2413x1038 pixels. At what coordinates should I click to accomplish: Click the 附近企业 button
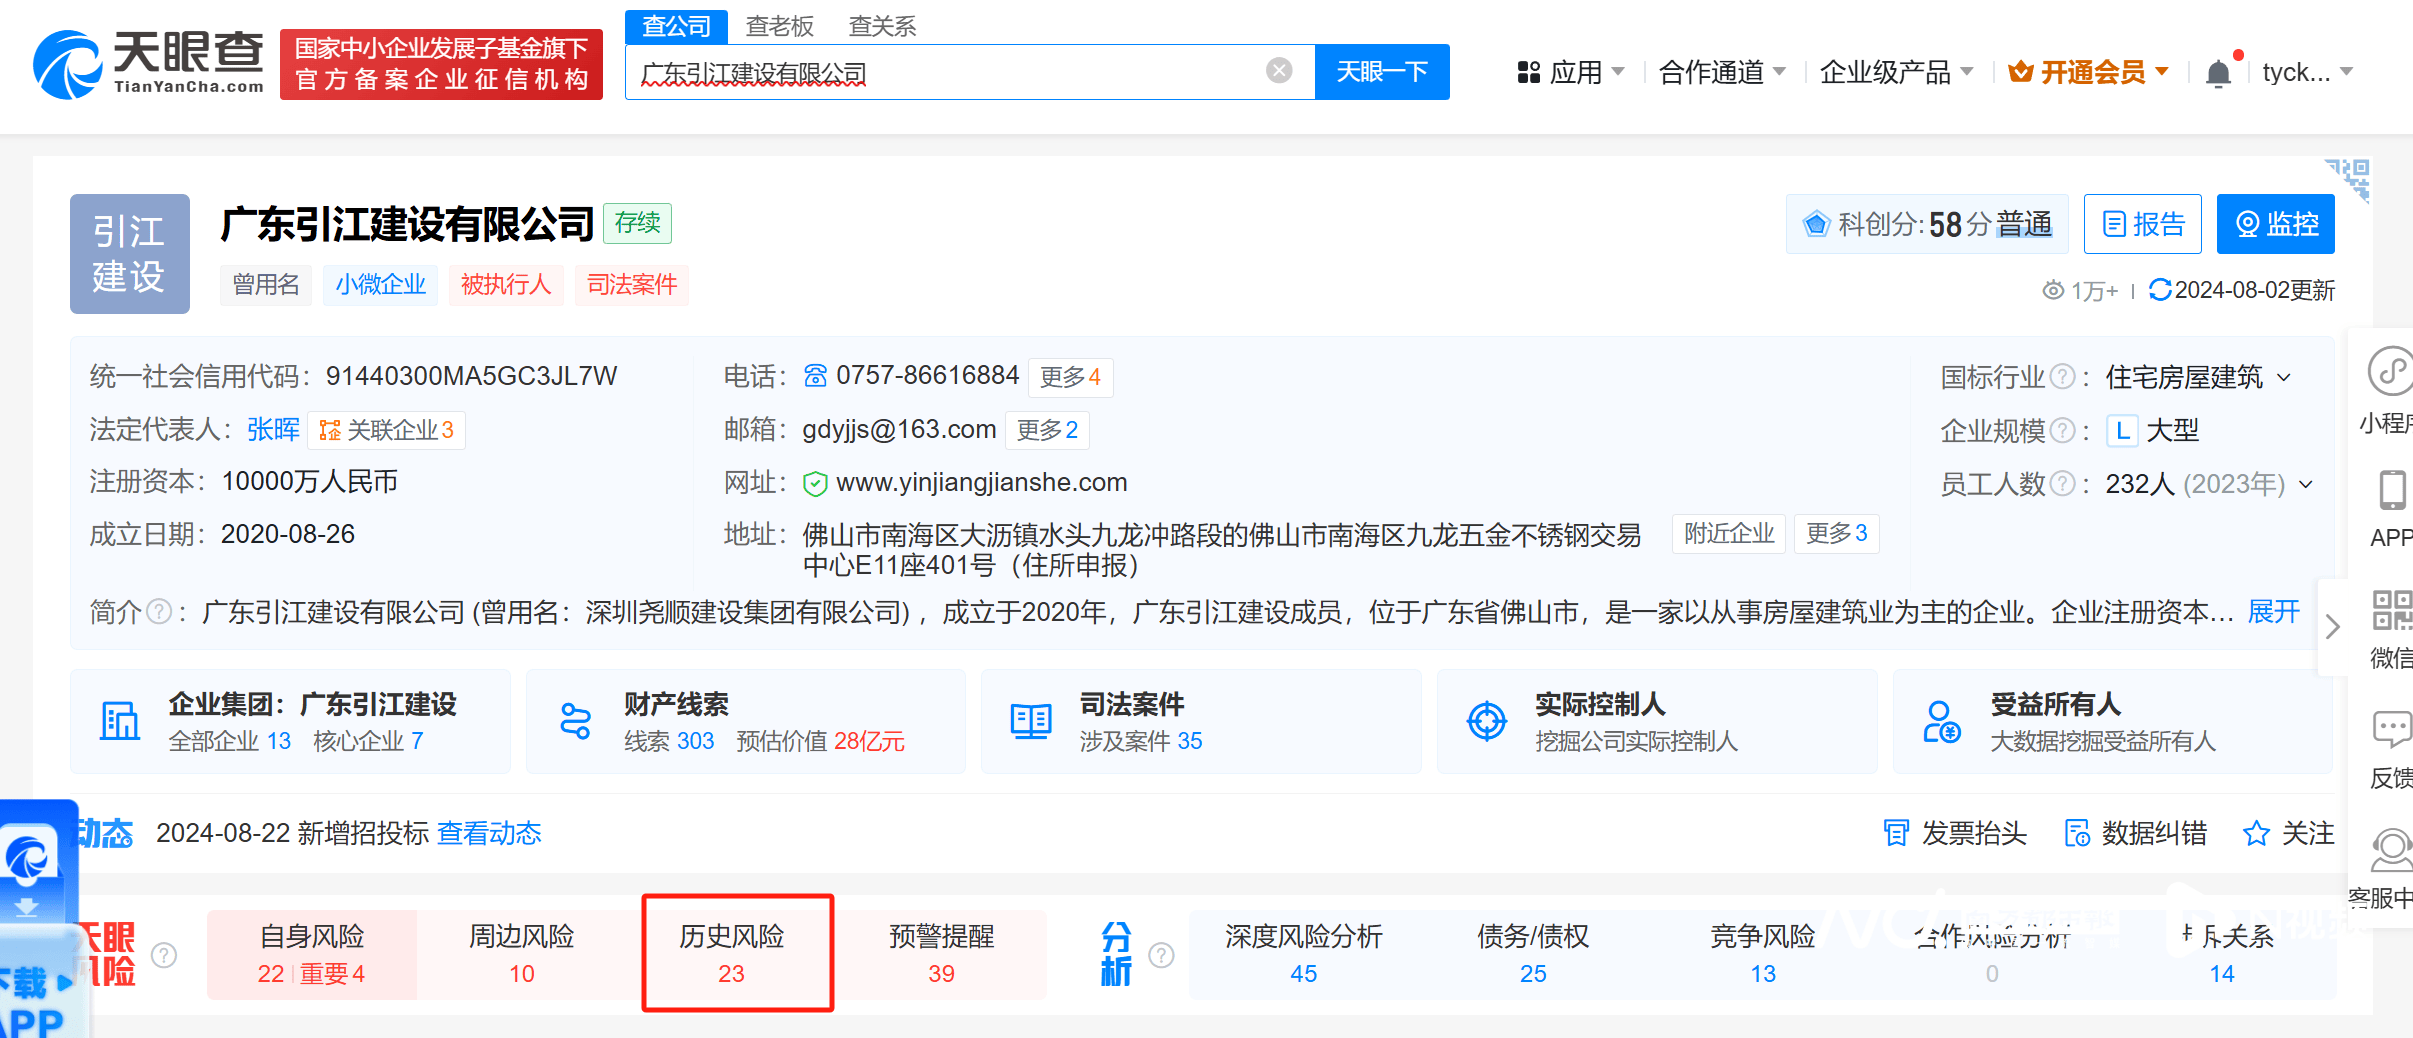[1729, 533]
